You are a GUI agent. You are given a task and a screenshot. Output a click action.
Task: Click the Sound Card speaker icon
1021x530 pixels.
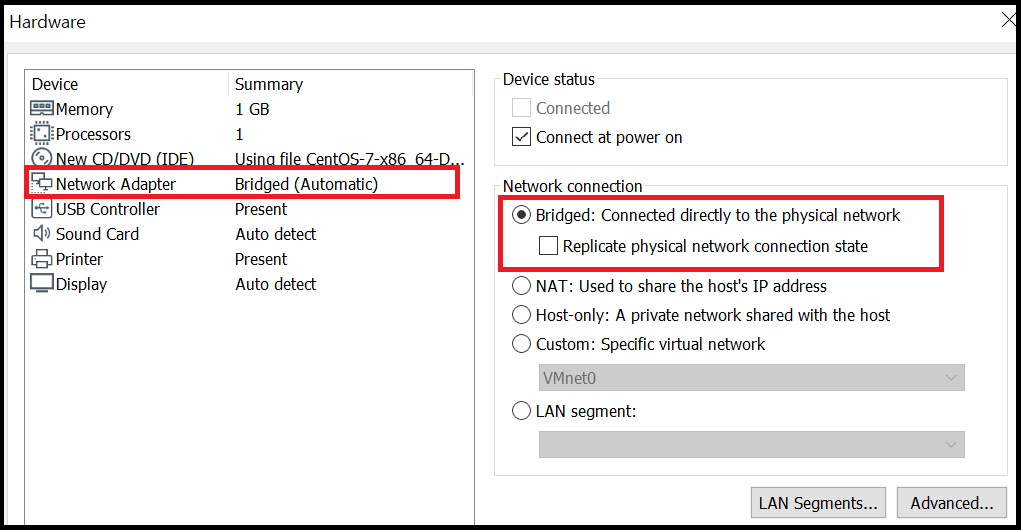(x=42, y=234)
